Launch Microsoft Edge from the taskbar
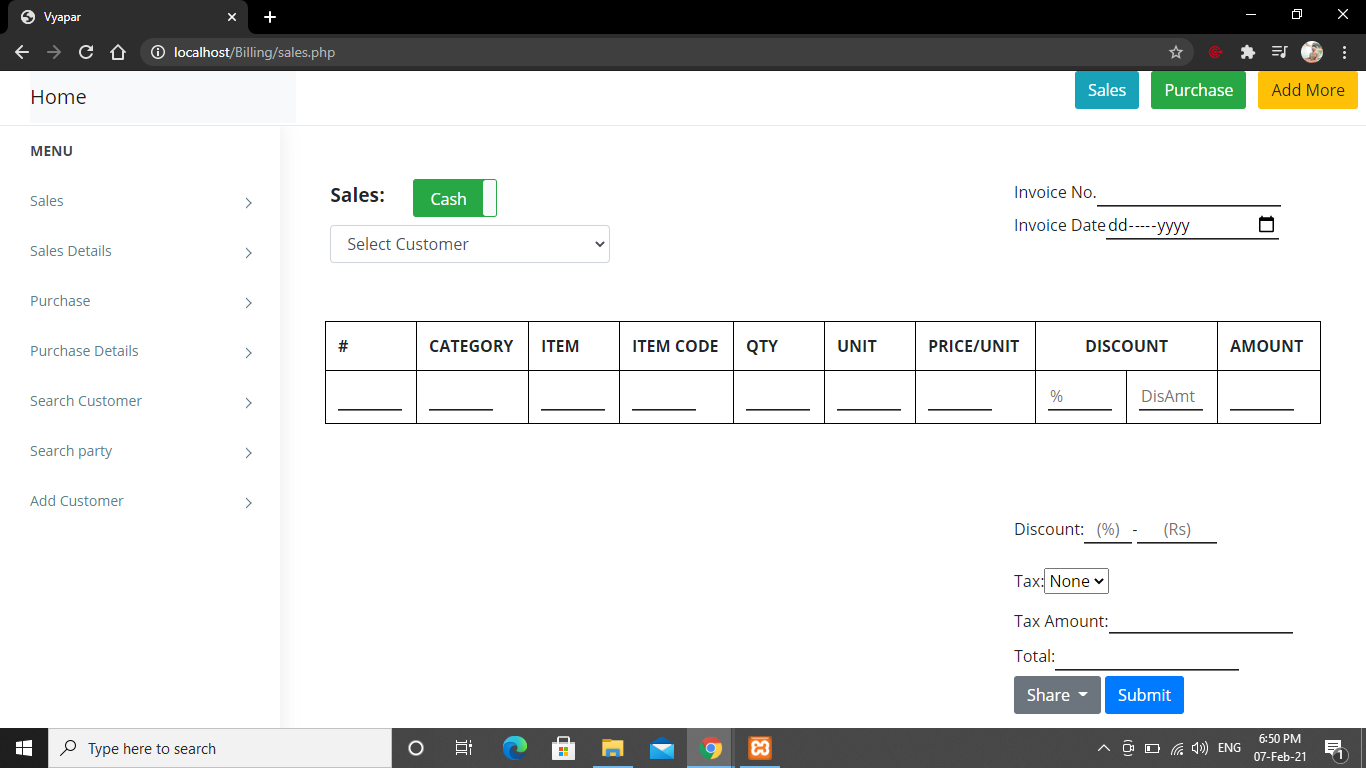The height and width of the screenshot is (768, 1366). [x=515, y=748]
